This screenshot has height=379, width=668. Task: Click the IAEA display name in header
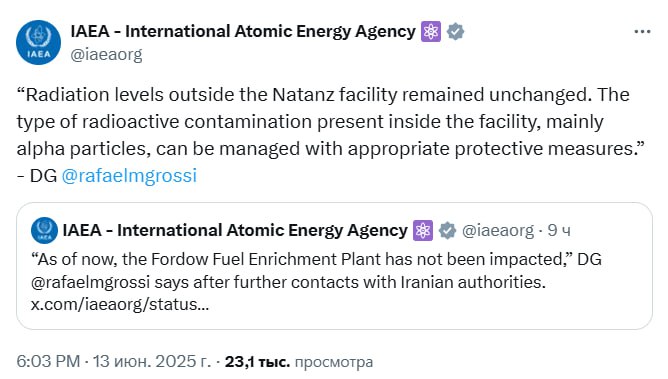pos(243,32)
